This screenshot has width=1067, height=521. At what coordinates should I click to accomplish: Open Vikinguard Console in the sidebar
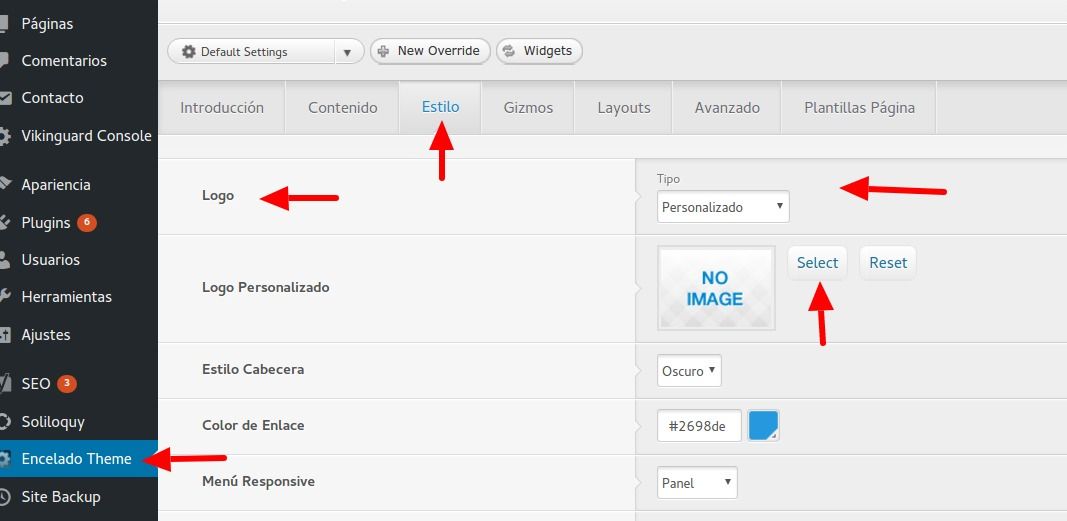coord(86,136)
